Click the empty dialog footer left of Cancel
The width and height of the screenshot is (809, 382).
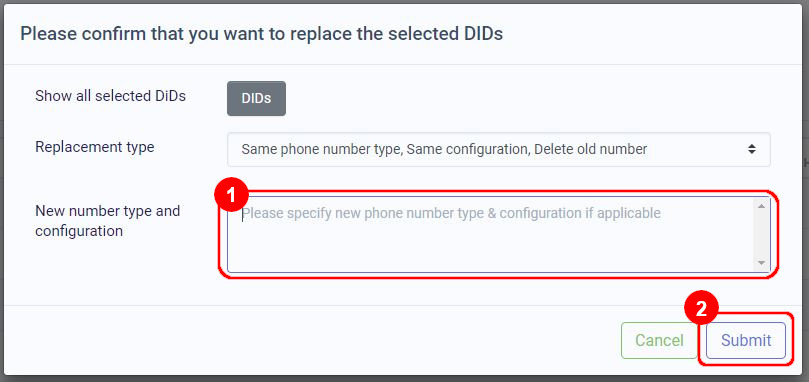tap(310, 341)
